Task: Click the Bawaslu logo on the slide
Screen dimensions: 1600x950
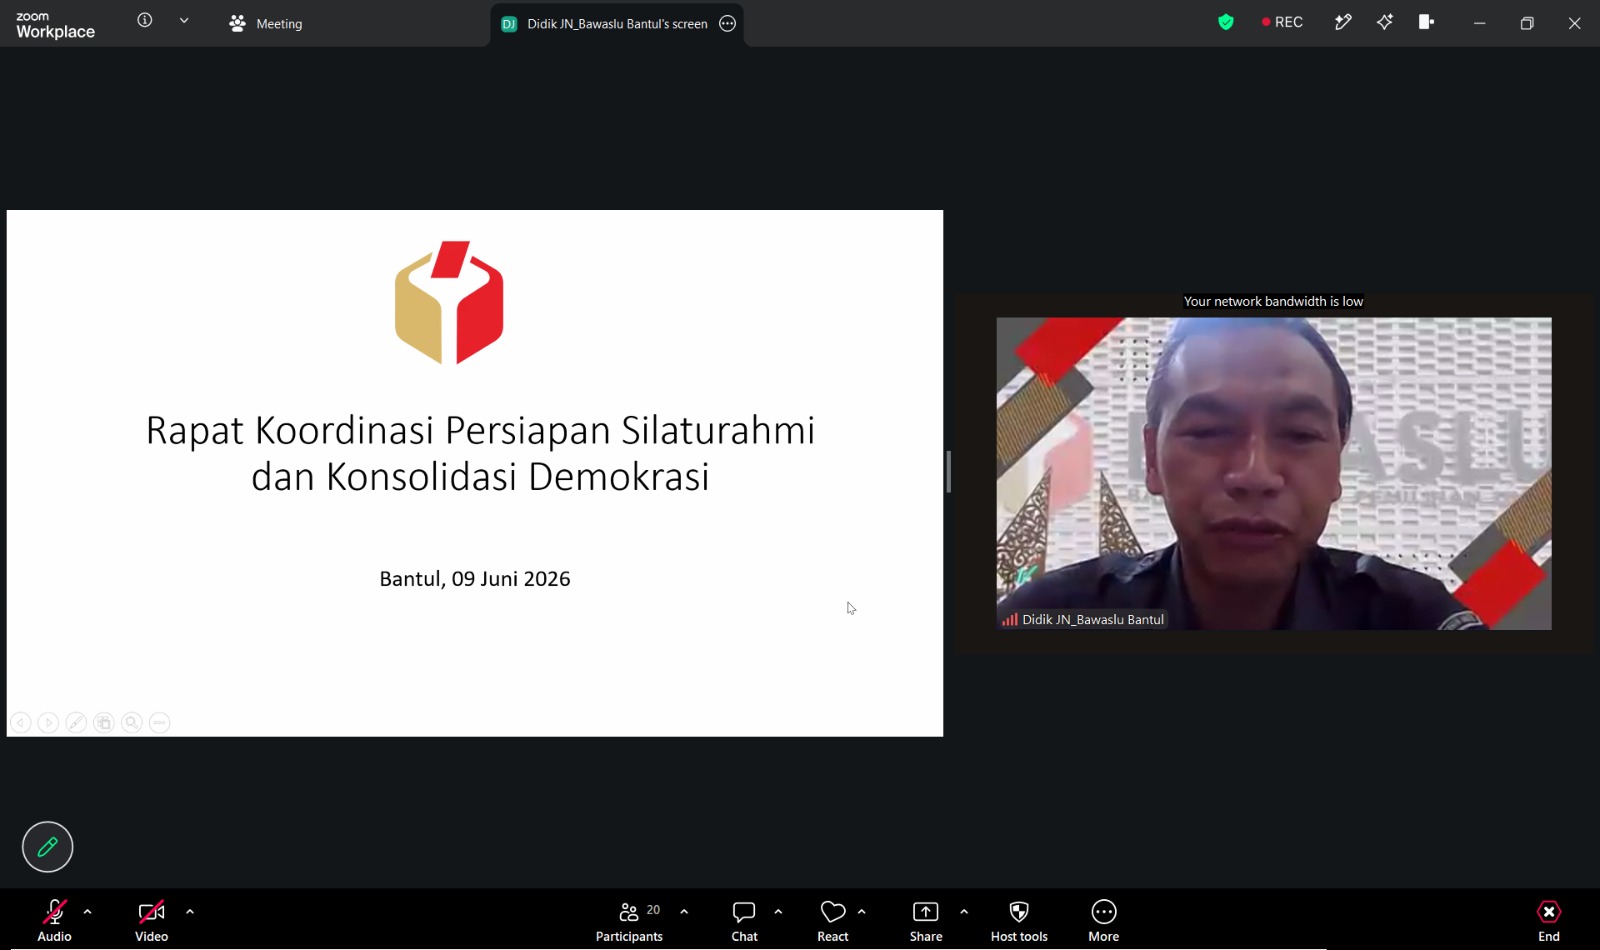Action: coord(449,302)
